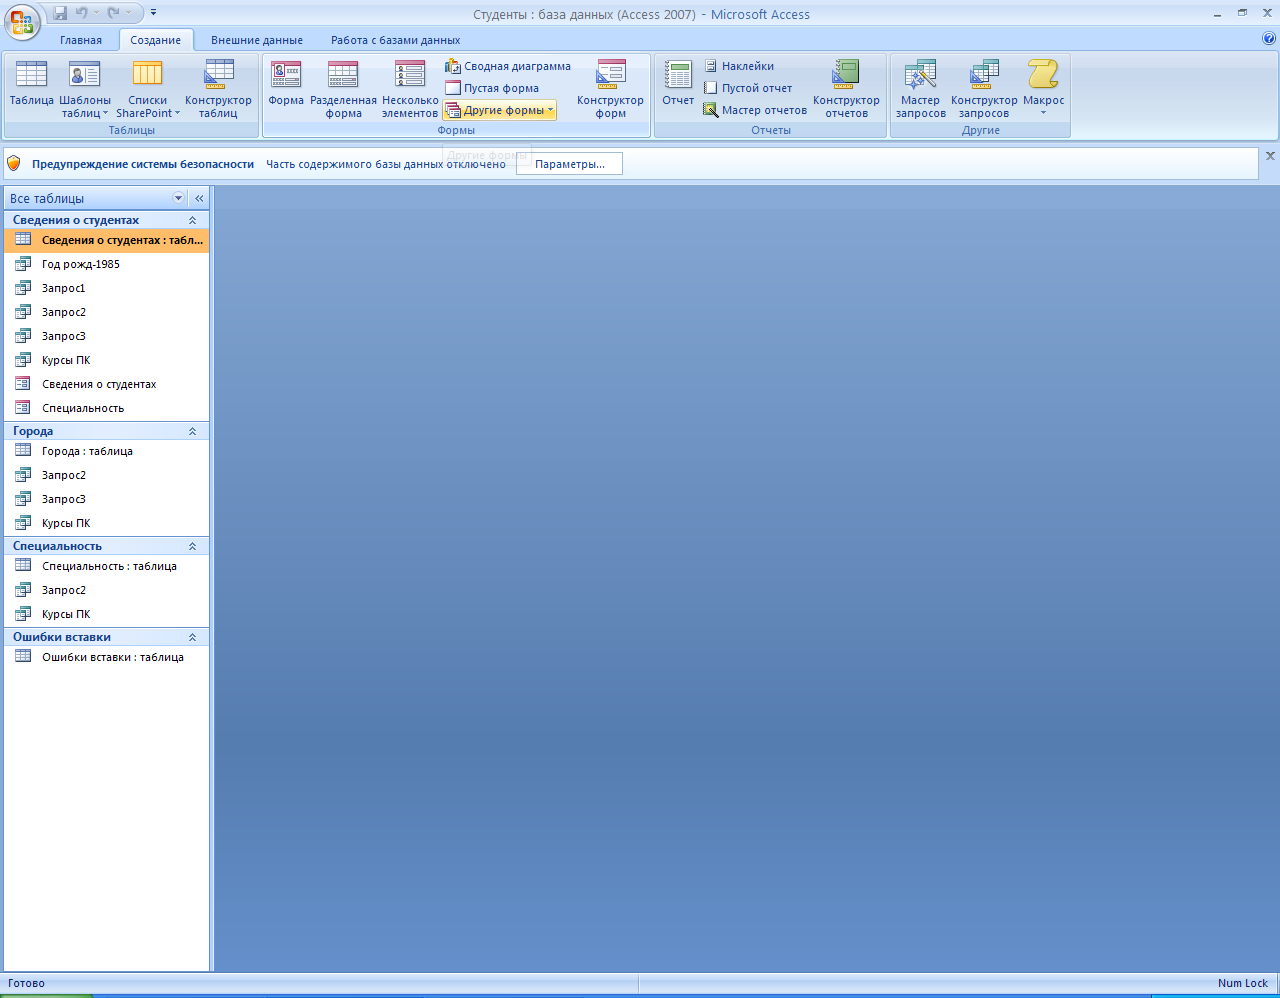
Task: Click the Макрос icon
Action: coord(1043,76)
